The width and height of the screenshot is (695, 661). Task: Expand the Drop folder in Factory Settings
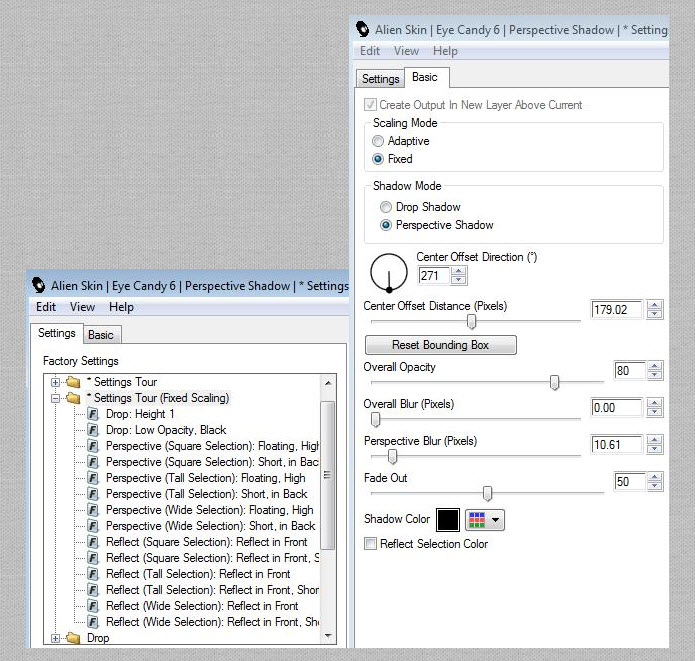point(55,638)
